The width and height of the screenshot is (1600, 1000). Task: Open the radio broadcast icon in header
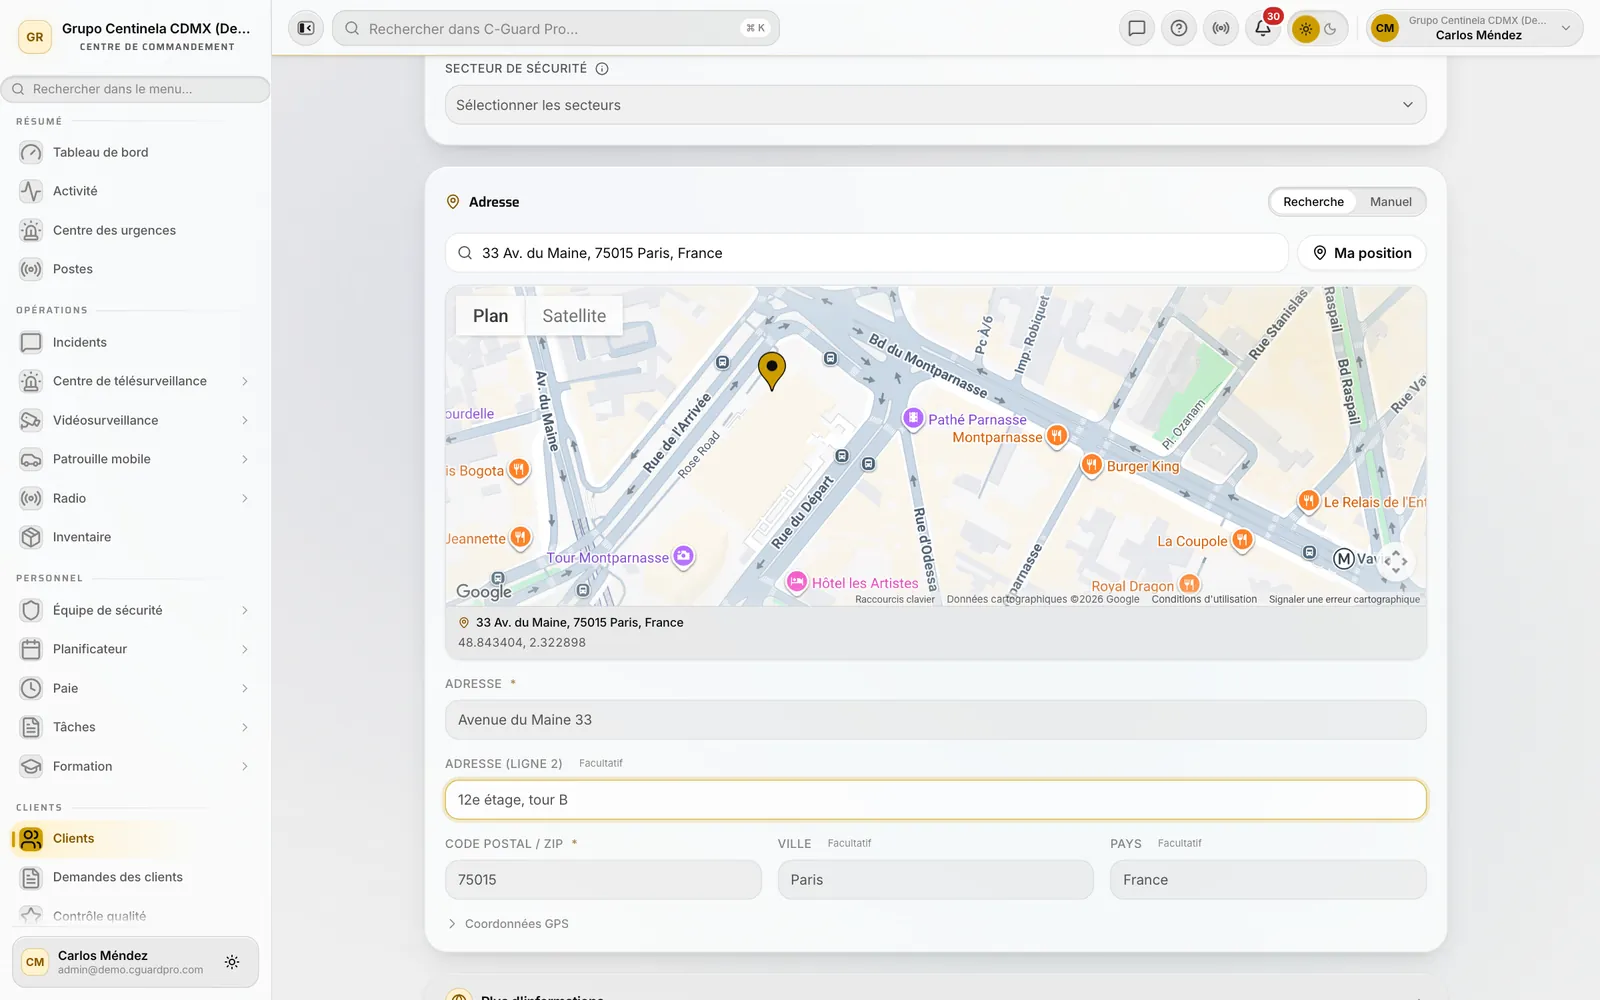coord(1221,28)
